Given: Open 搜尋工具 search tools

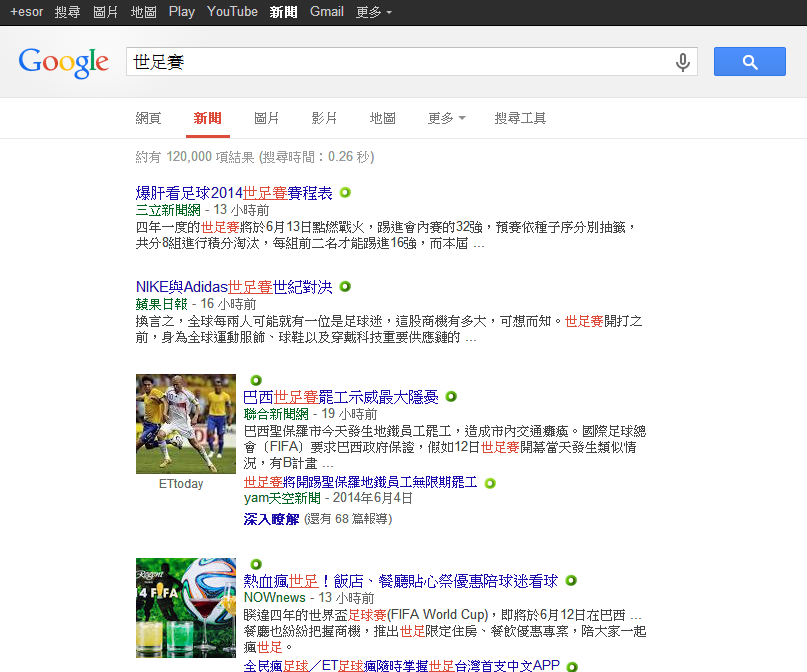Looking at the screenshot, I should pos(520,118).
